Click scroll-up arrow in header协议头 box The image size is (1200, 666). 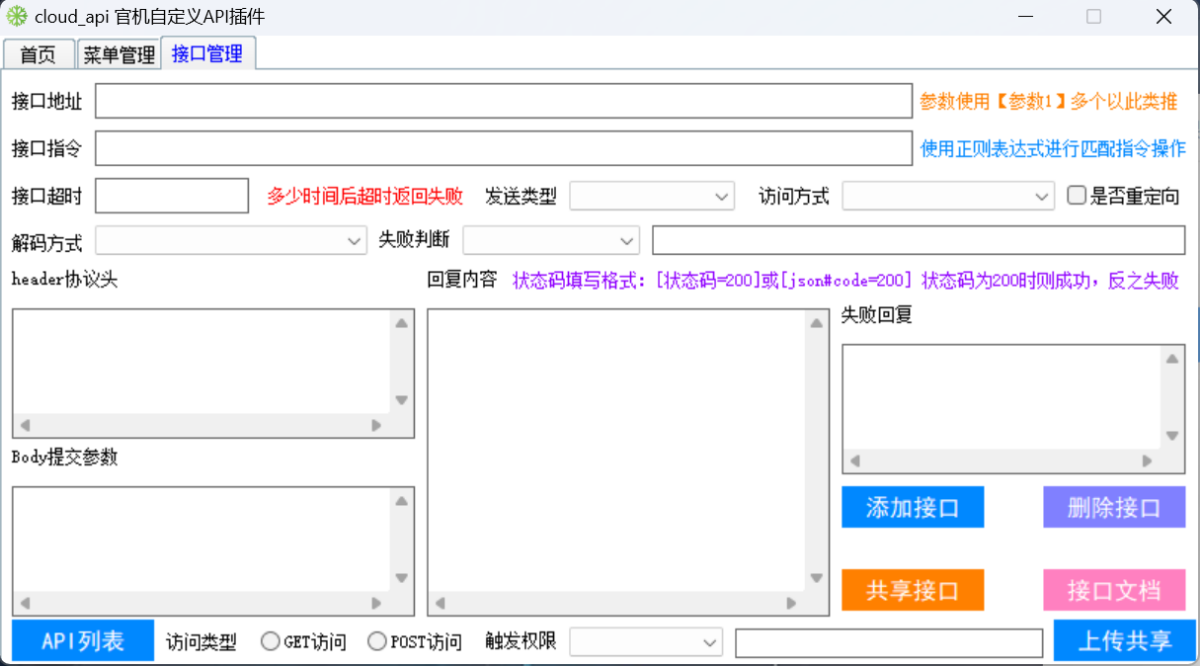pos(401,323)
